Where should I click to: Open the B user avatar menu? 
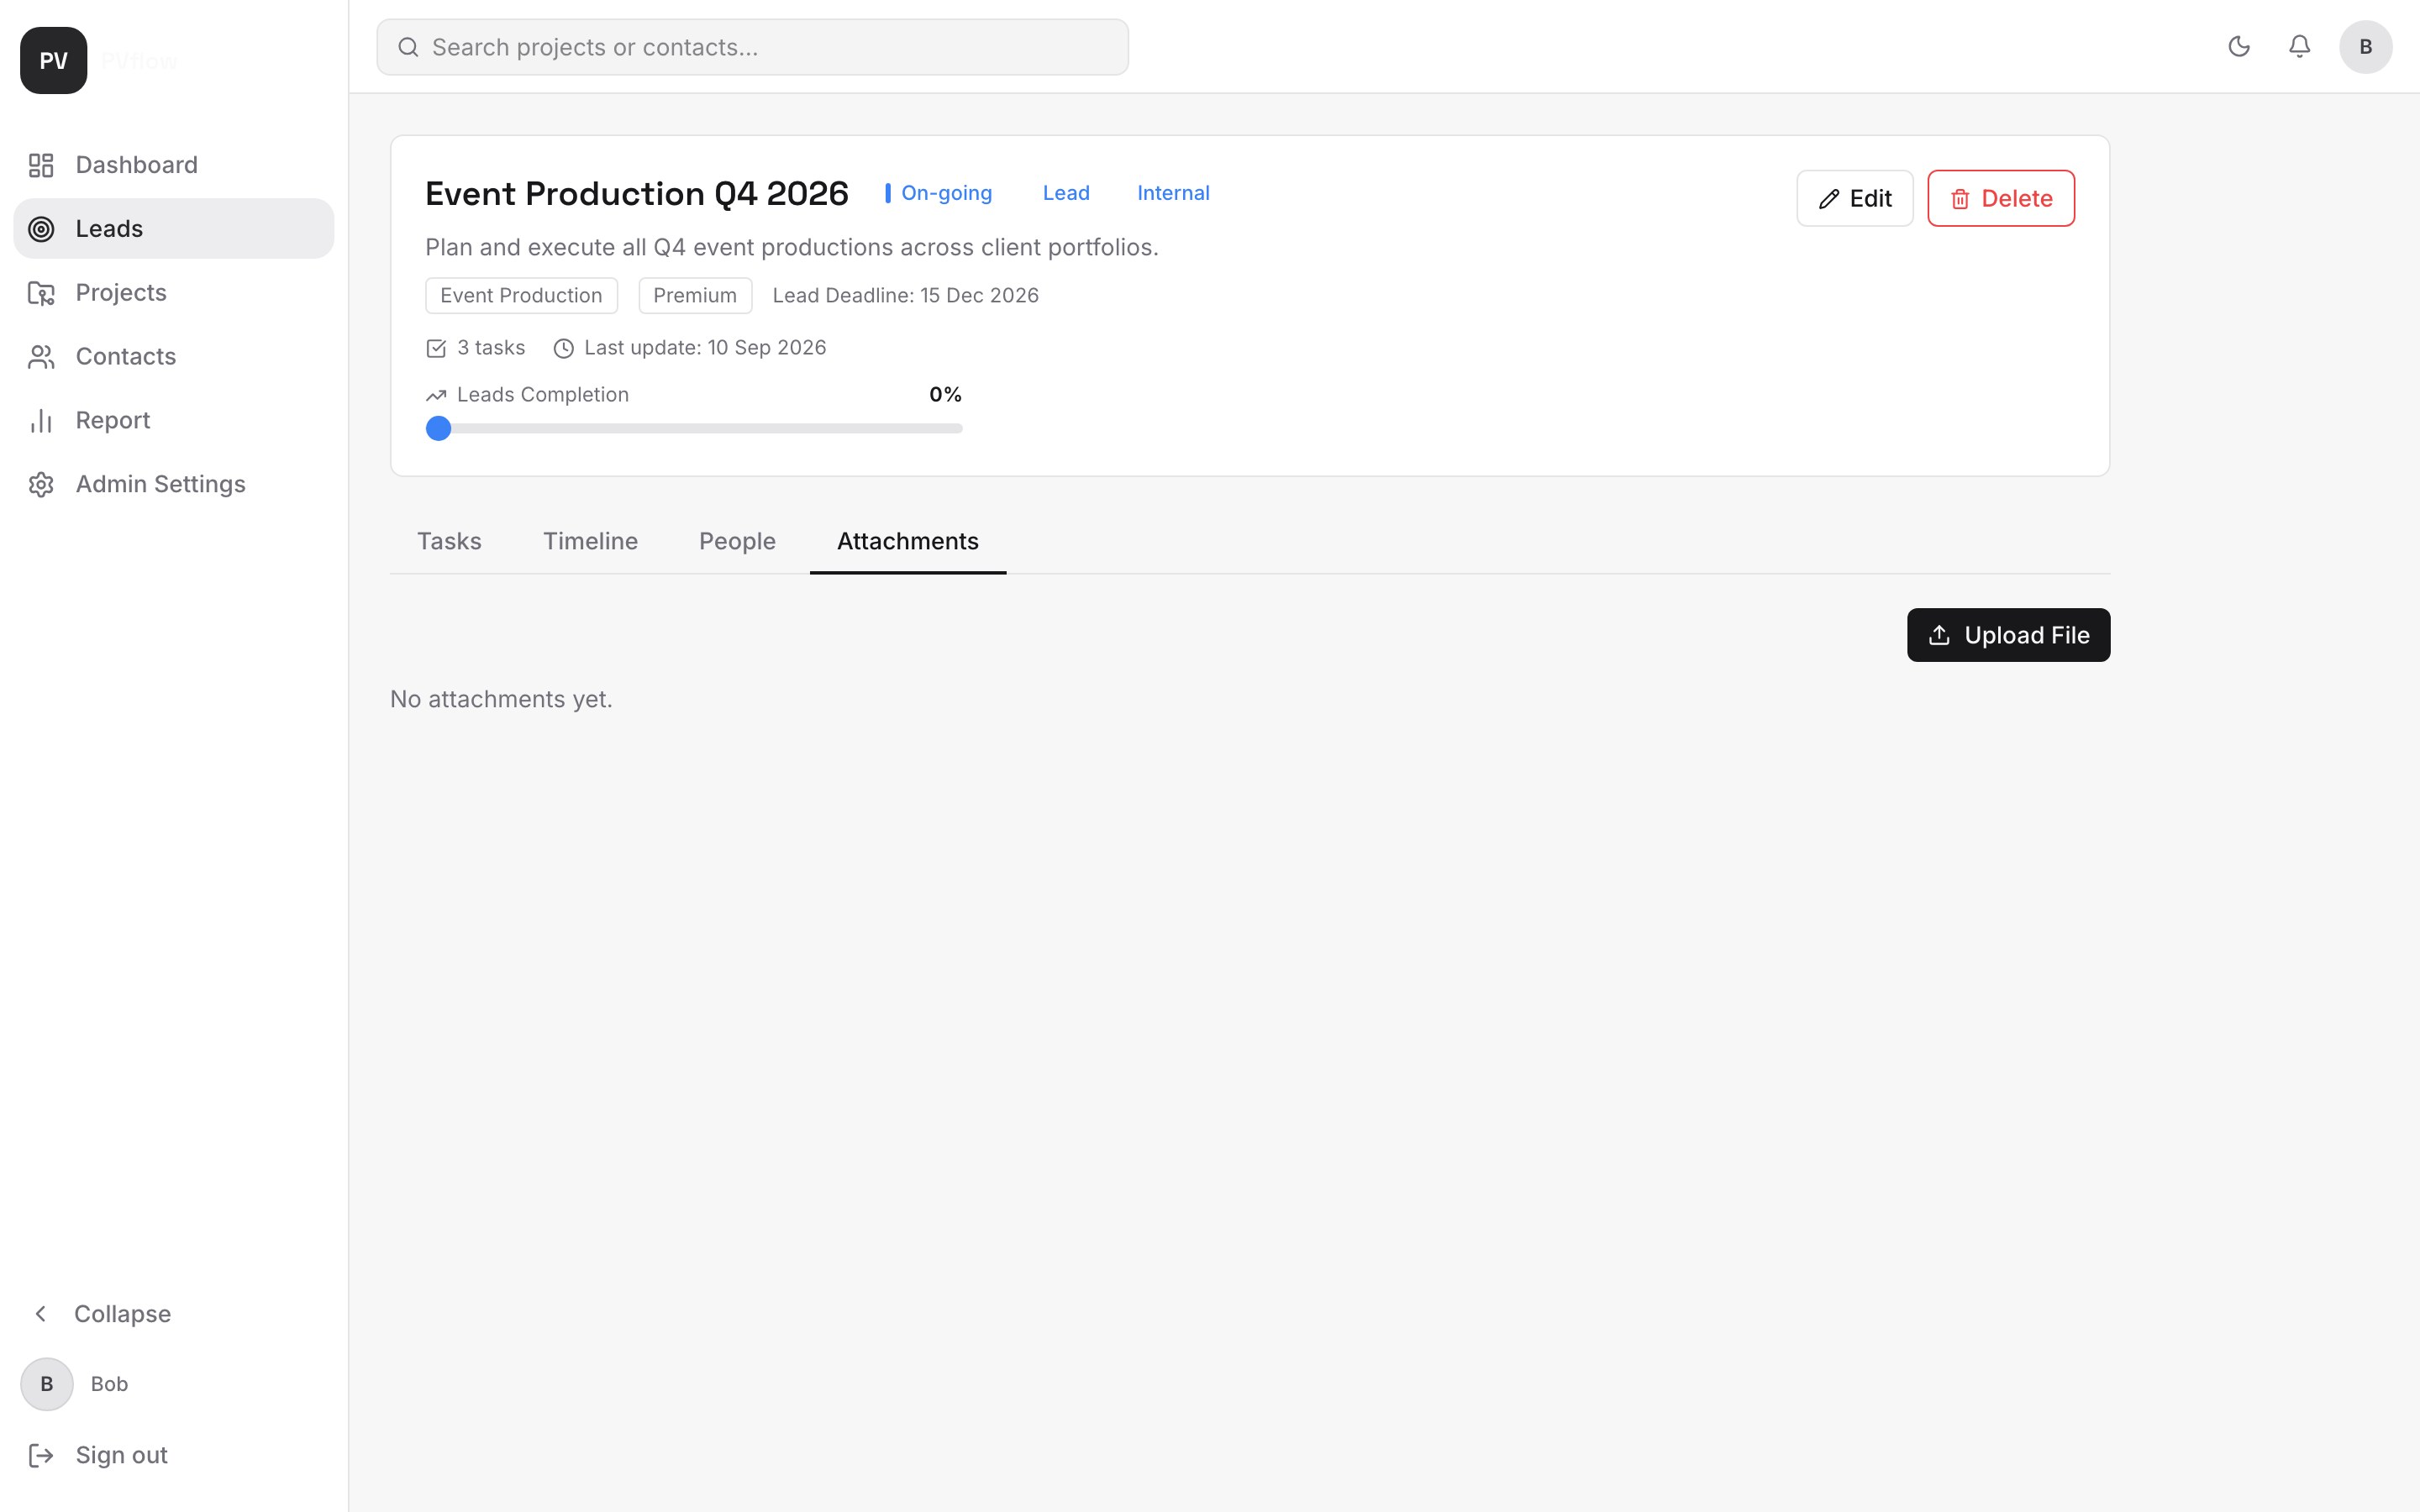coord(2366,47)
